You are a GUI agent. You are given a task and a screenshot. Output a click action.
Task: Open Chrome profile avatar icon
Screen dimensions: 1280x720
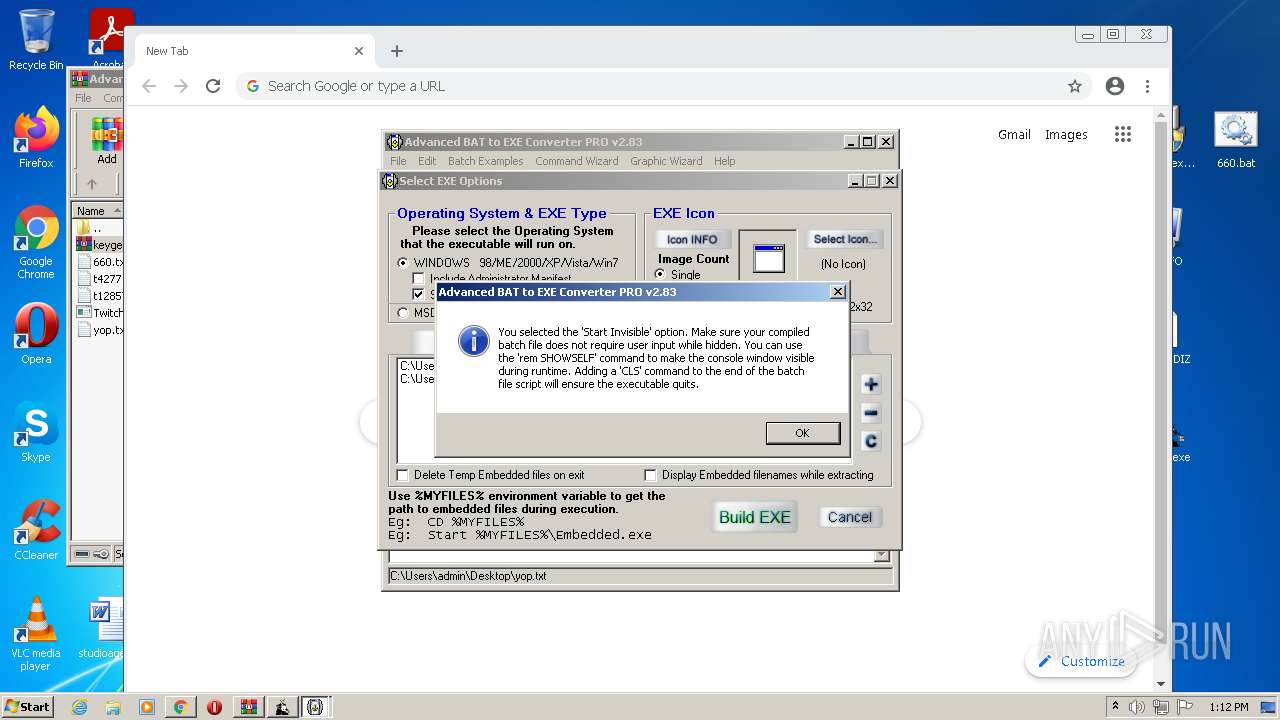(1115, 86)
